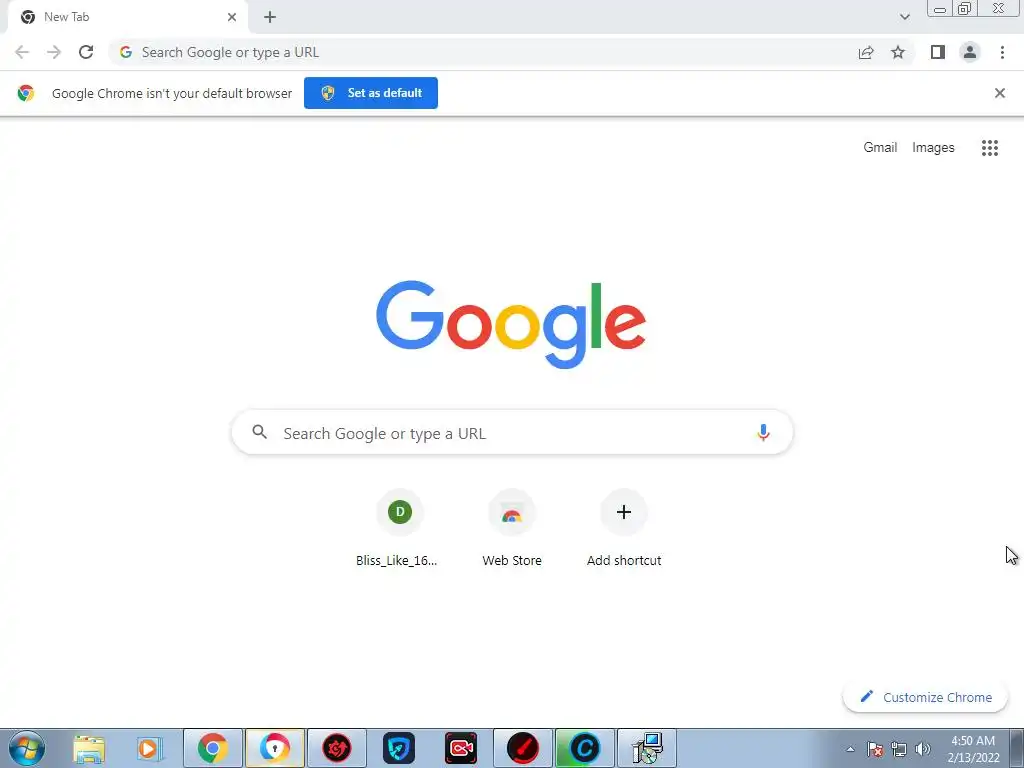Open the profile avatar menu
This screenshot has height=768, width=1024.
tap(970, 52)
